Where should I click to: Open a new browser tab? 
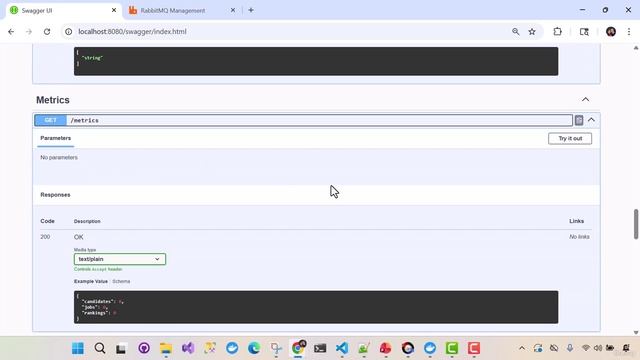pyautogui.click(x=251, y=10)
